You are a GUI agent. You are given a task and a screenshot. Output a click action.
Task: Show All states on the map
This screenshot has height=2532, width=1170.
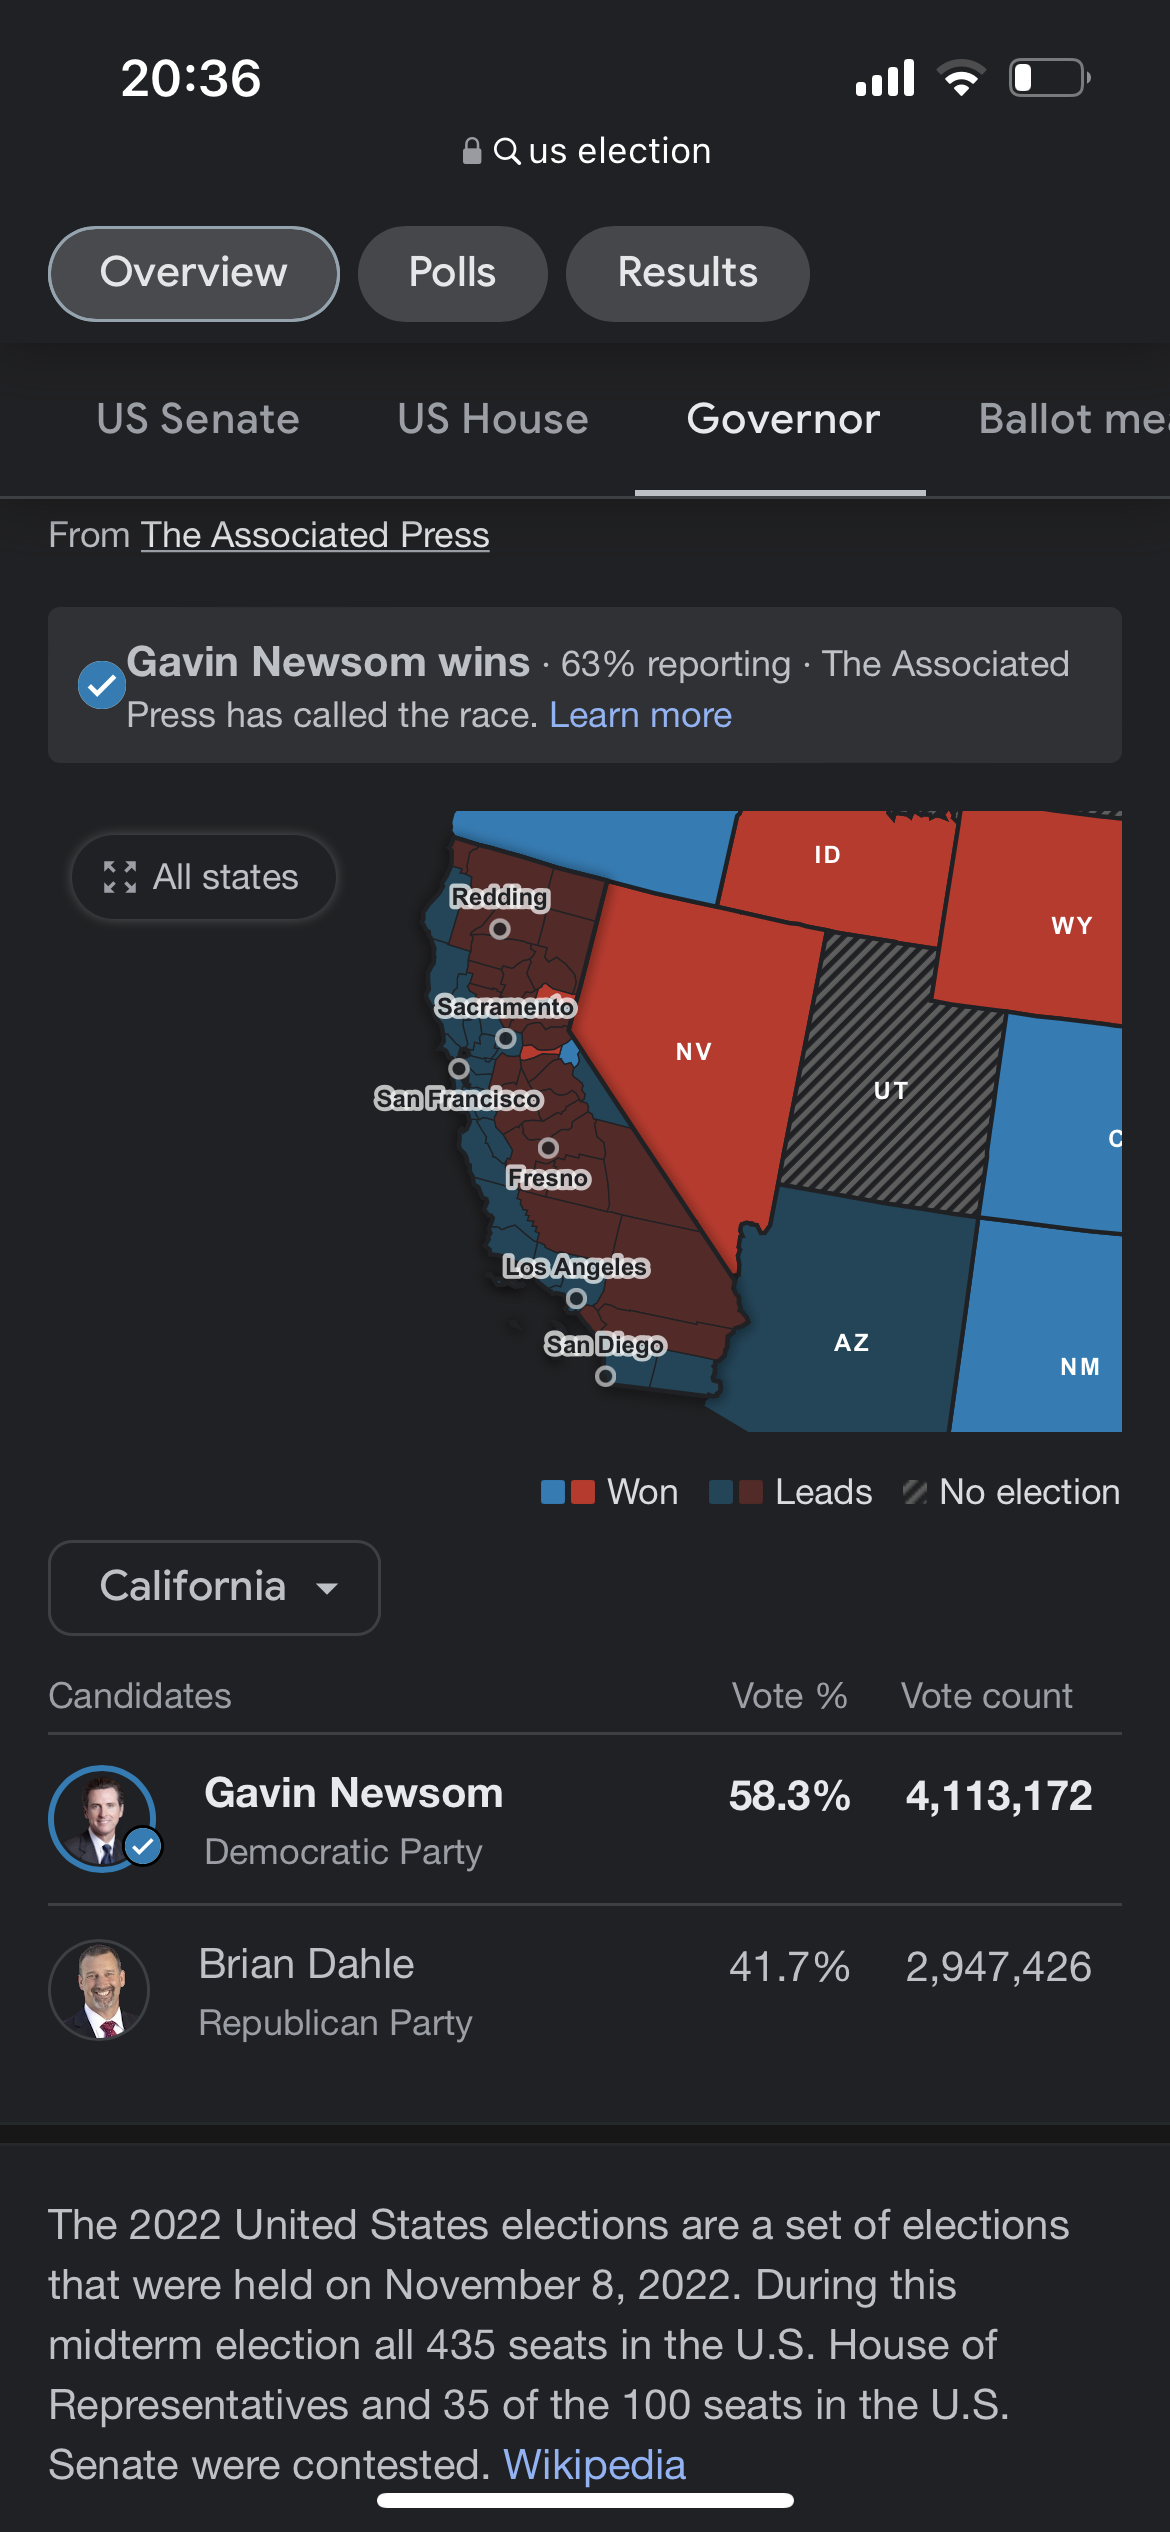point(204,877)
